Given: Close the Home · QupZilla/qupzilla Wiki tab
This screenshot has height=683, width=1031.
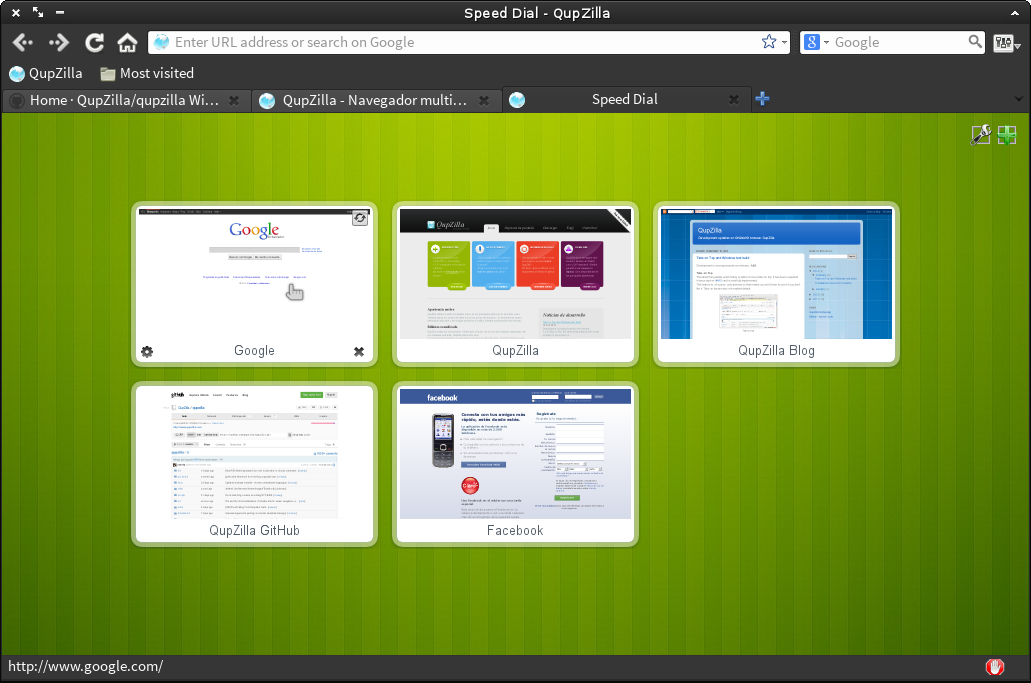Looking at the screenshot, I should 234,101.
